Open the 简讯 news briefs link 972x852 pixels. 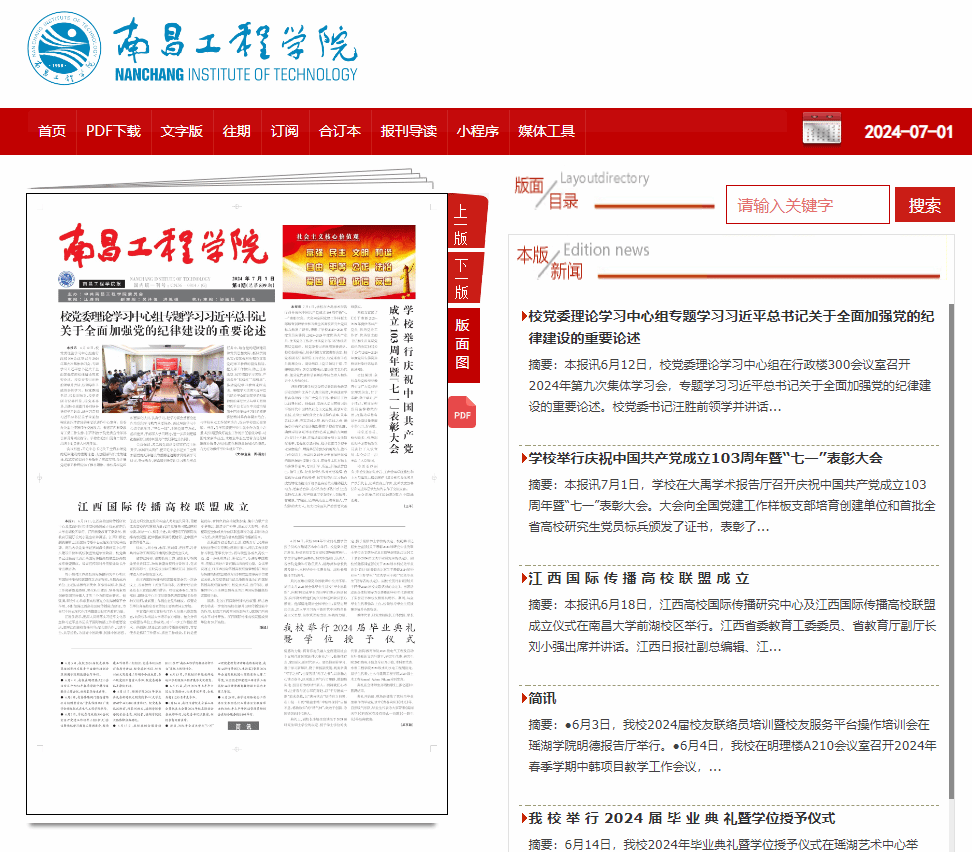click(542, 698)
